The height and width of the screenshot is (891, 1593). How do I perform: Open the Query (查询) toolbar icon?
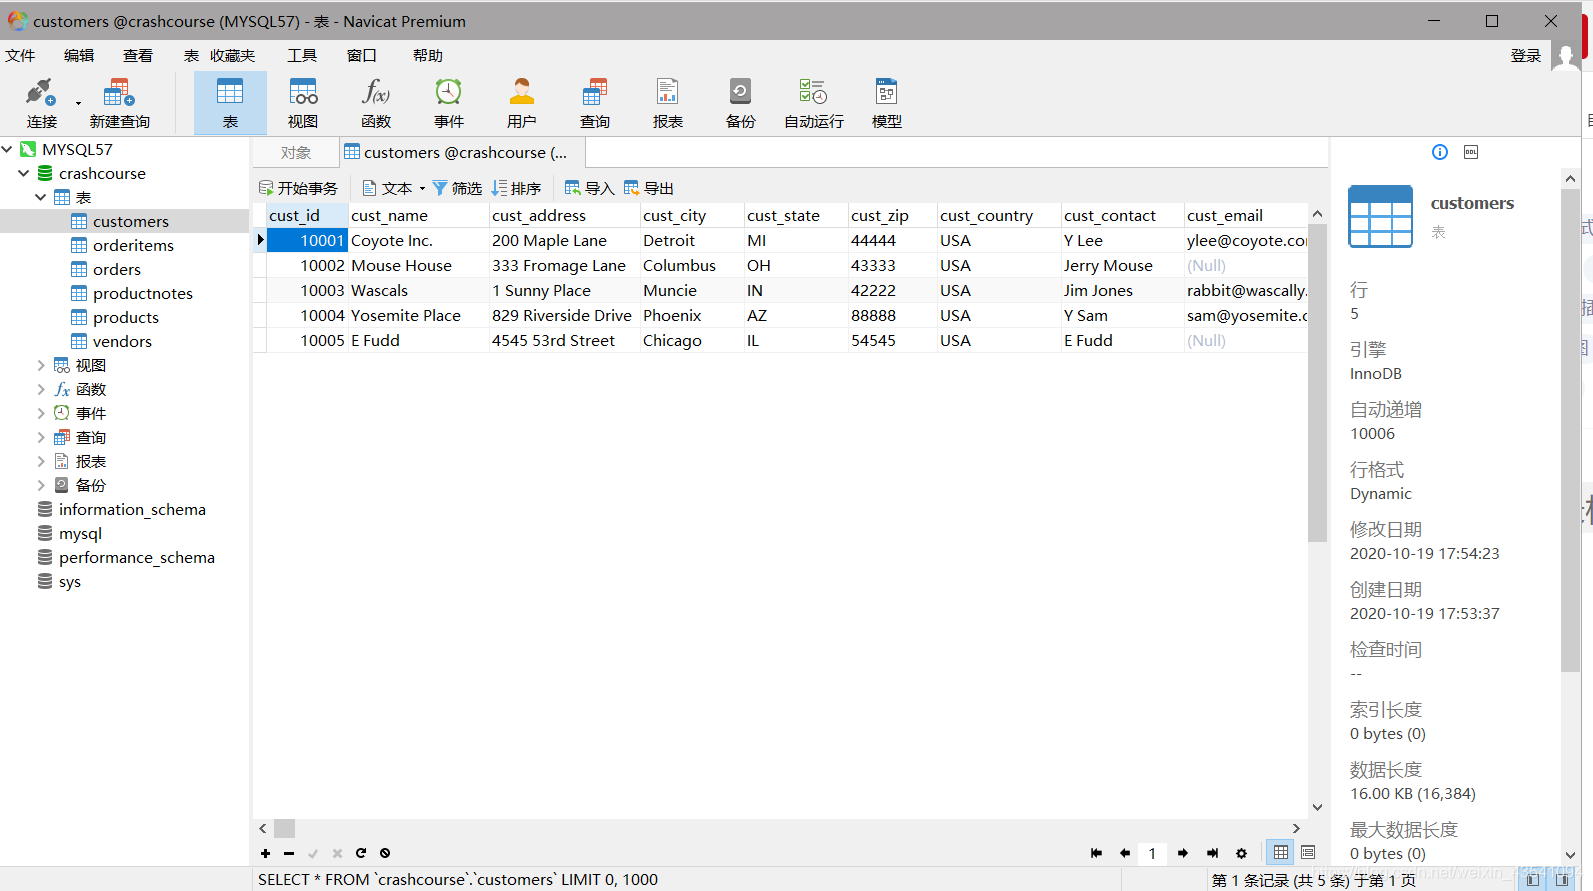595,103
